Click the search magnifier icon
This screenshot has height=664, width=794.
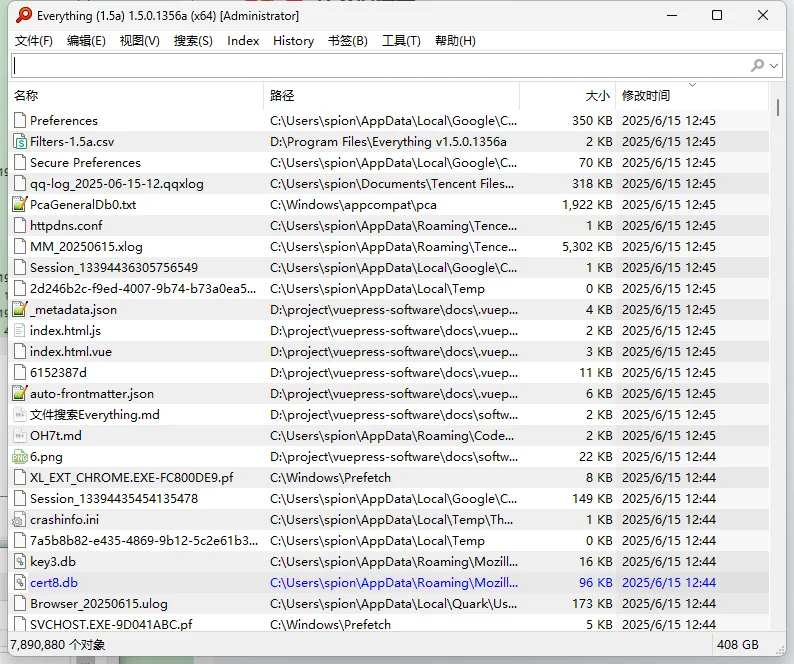pos(757,65)
